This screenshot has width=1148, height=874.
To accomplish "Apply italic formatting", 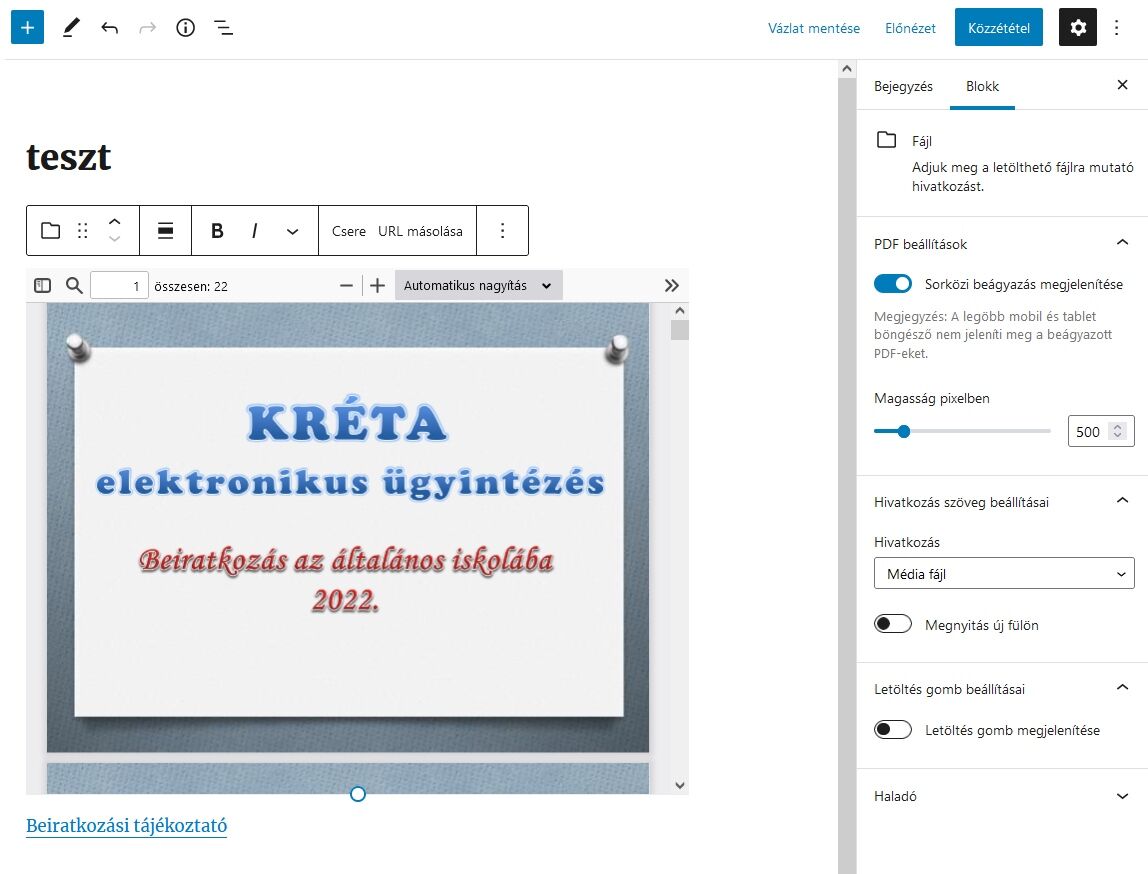I will point(254,231).
